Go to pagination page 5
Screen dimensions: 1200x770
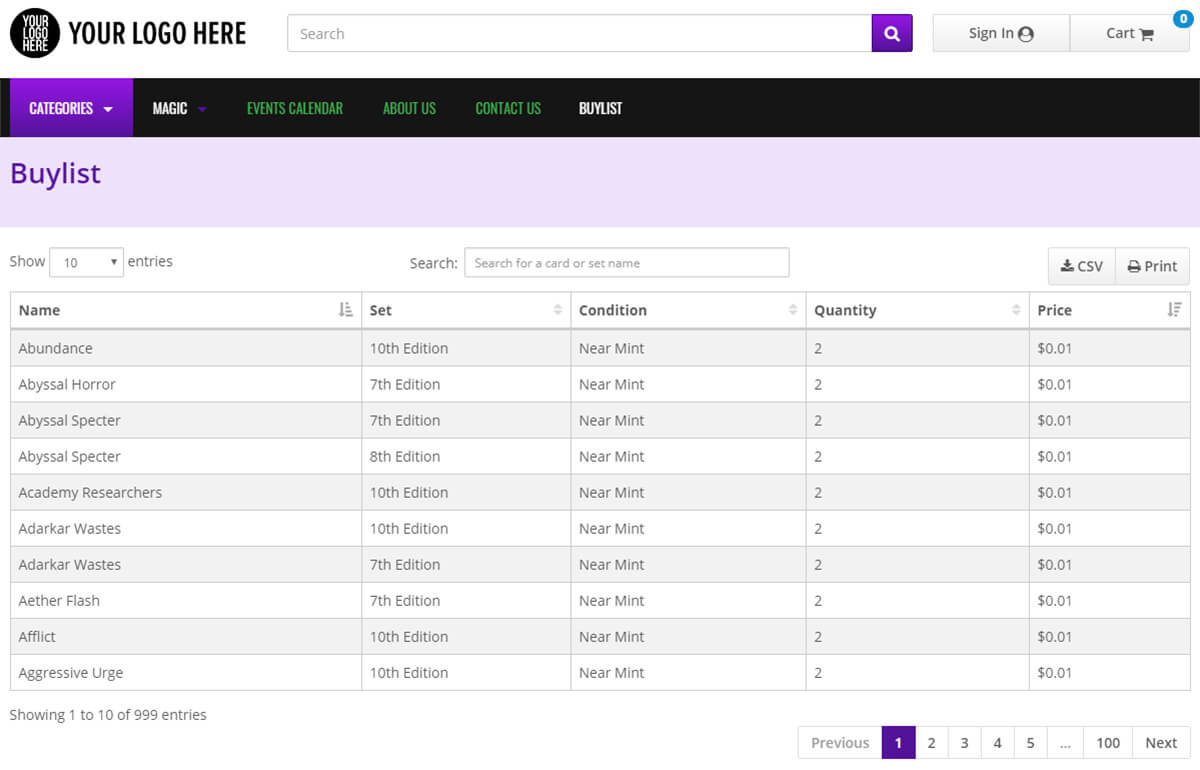point(1030,742)
